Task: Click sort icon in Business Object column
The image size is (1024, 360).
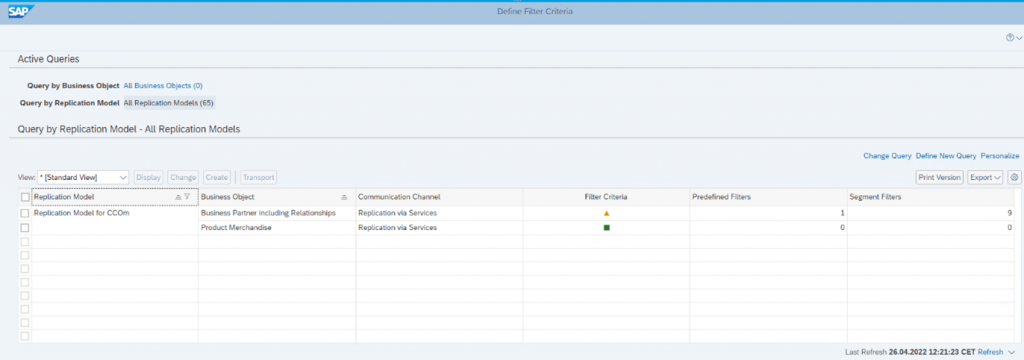Action: coord(344,197)
